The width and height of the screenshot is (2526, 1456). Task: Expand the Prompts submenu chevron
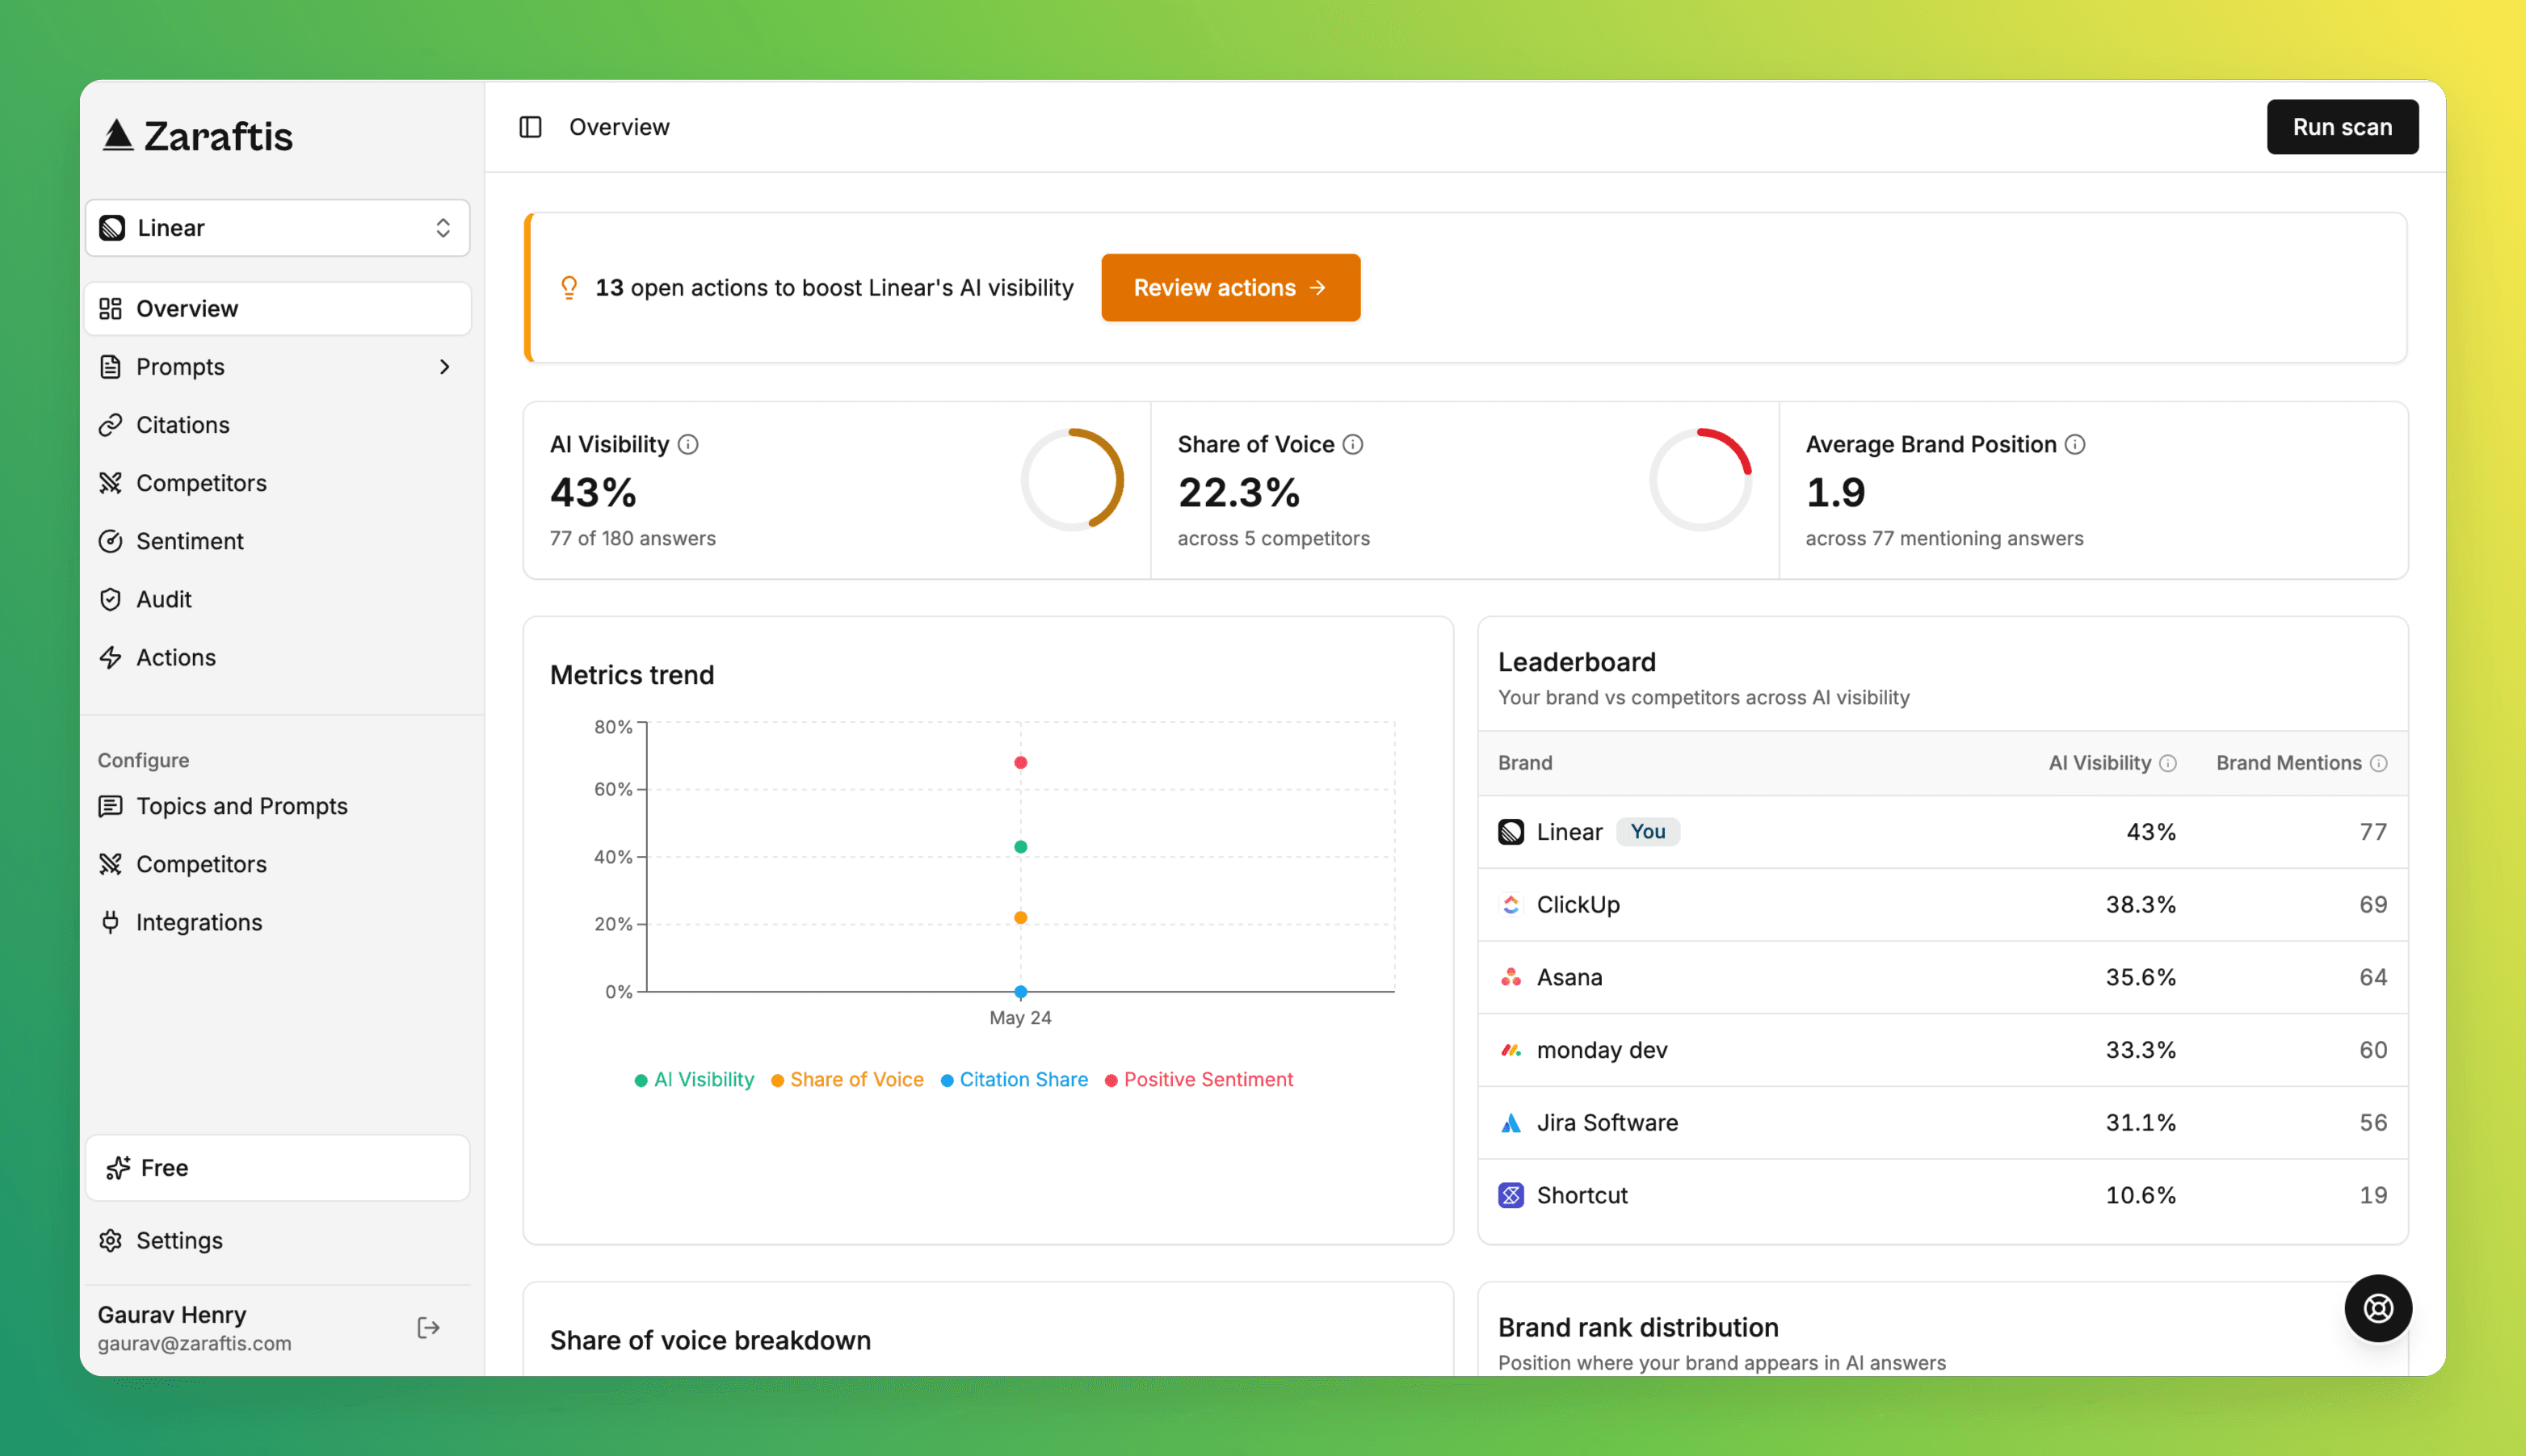[445, 367]
